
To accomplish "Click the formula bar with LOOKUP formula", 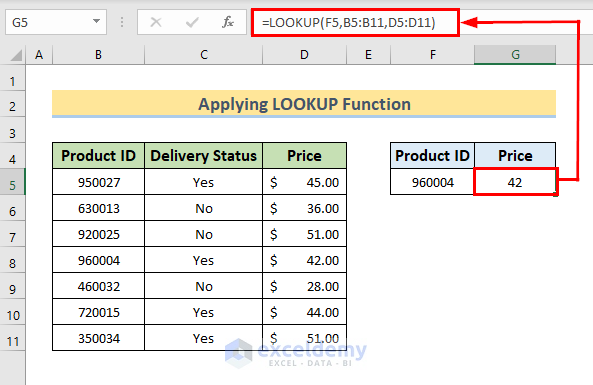I will click(x=355, y=22).
